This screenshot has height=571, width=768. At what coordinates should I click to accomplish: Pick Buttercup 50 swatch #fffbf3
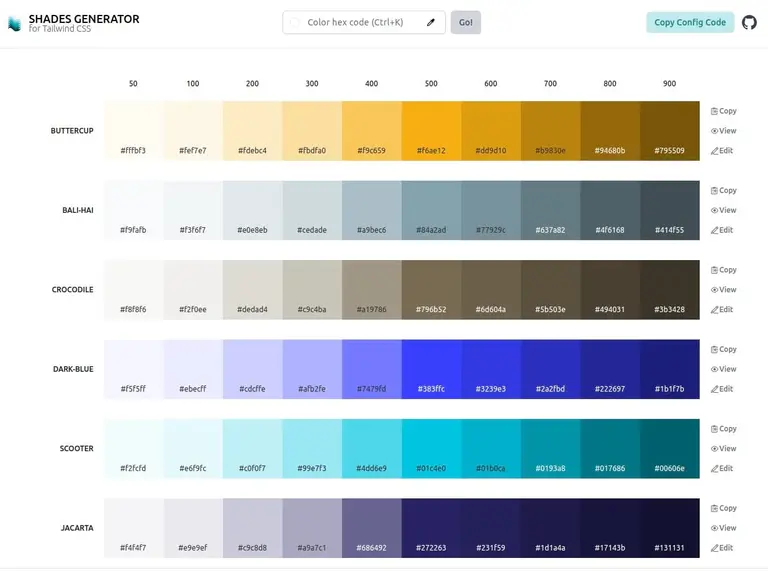133,131
